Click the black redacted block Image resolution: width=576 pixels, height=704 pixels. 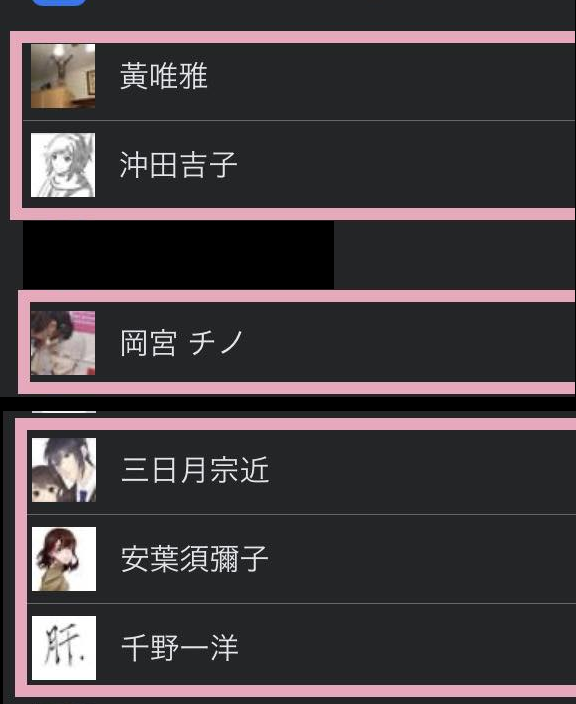point(178,255)
